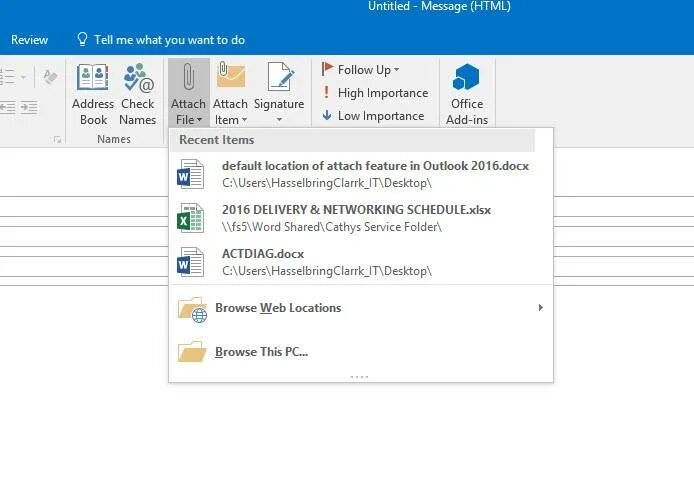Viewport: 694px width, 497px height.
Task: Click the Increase Indent icon
Action: [x=29, y=107]
